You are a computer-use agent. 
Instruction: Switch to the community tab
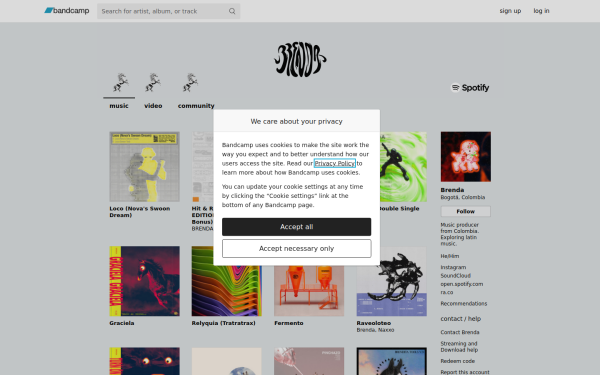(x=196, y=106)
